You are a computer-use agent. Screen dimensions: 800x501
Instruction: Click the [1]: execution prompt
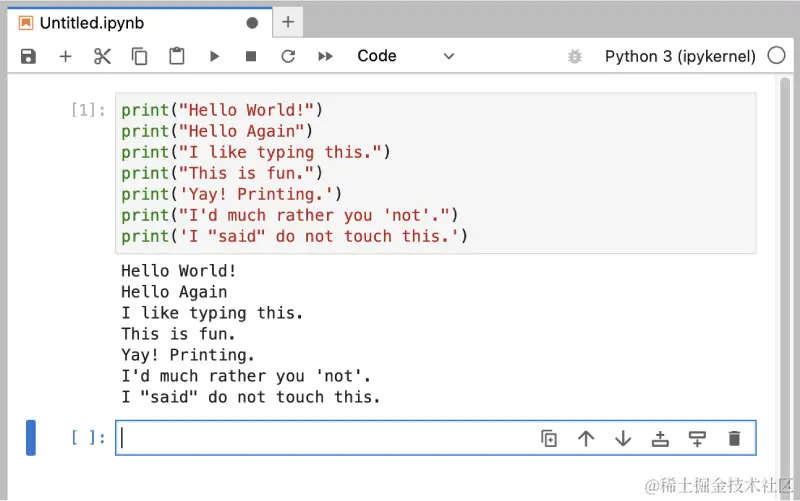(88, 110)
